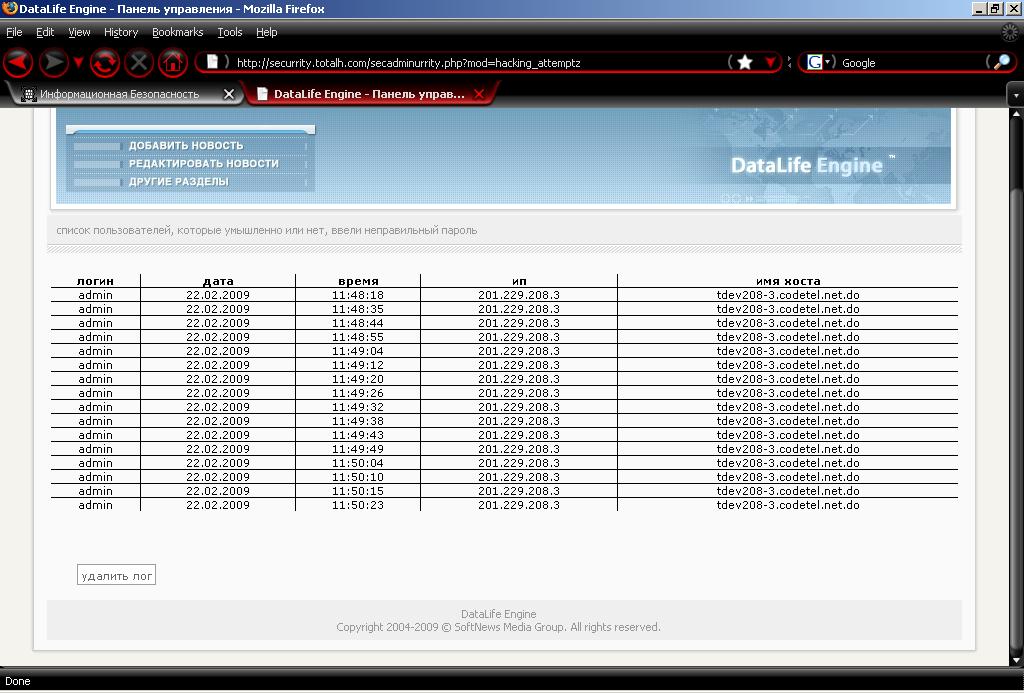Image resolution: width=1024 pixels, height=693 pixels.
Task: Select time cell 11:49:12
Action: (358, 365)
